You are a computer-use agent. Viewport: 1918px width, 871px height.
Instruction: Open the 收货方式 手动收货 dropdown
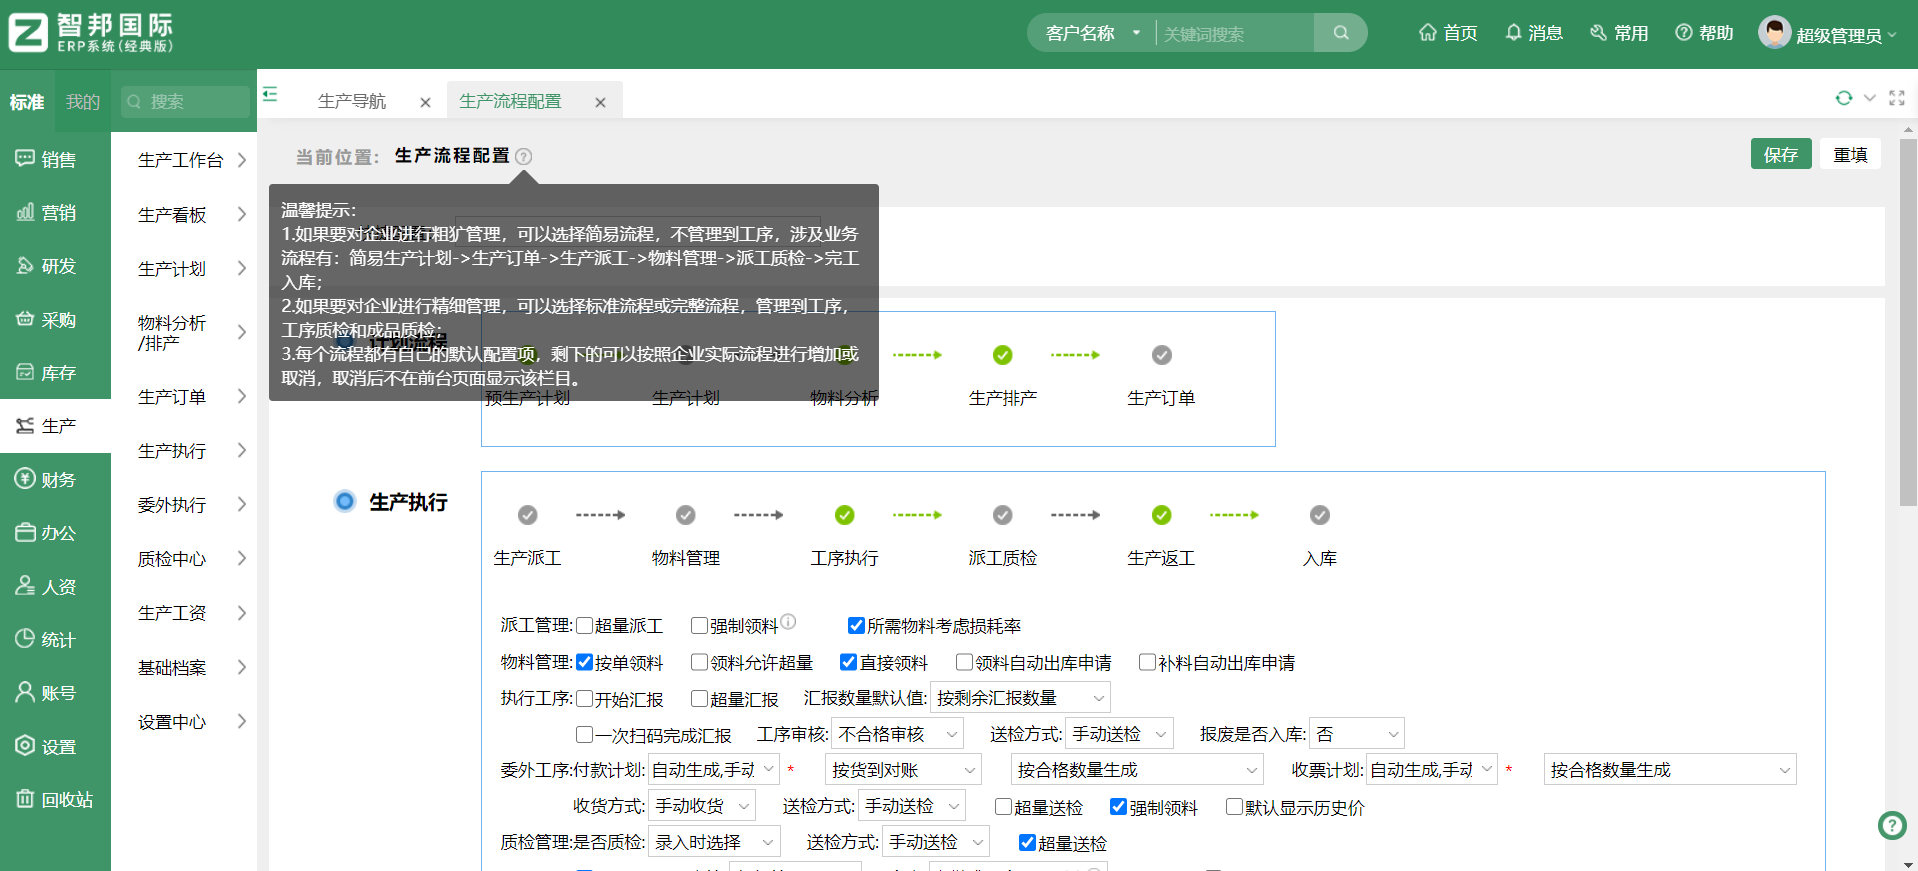pyautogui.click(x=702, y=806)
